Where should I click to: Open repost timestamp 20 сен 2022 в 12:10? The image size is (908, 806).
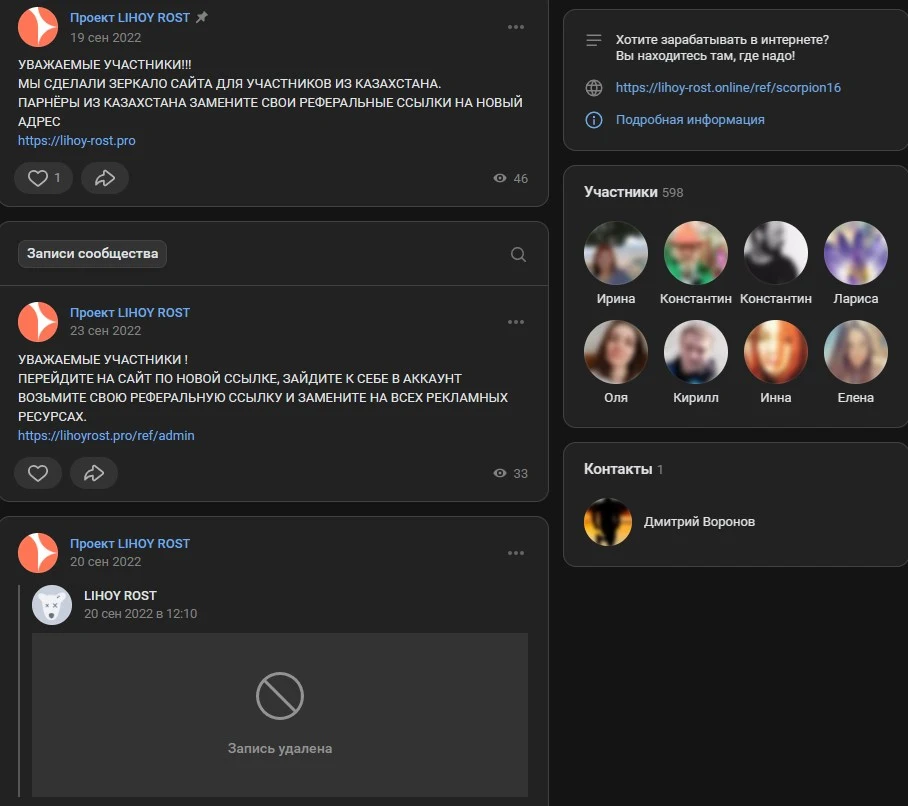140,614
